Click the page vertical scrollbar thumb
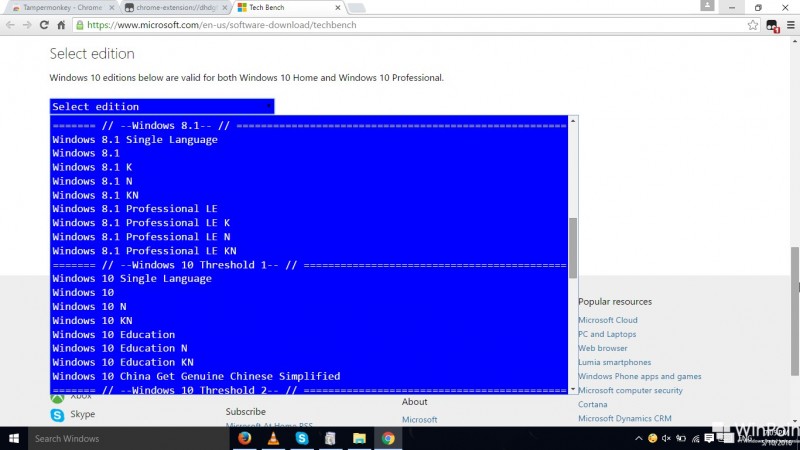The width and height of the screenshot is (800, 450). click(x=795, y=311)
